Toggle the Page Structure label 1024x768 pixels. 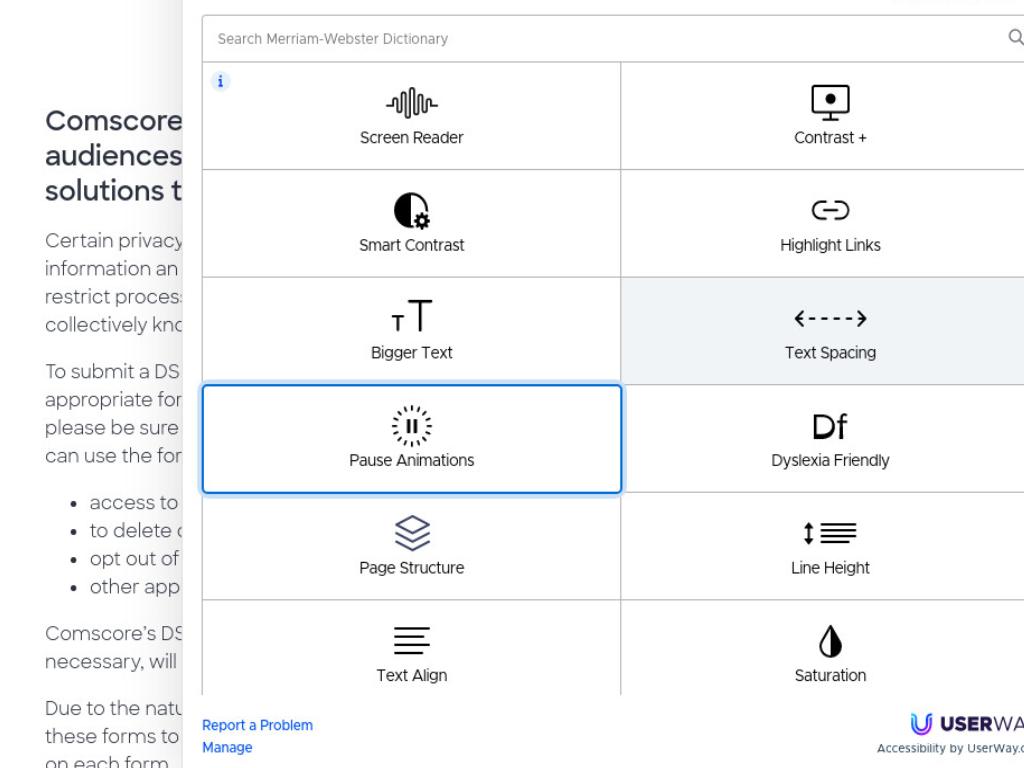pyautogui.click(x=411, y=568)
